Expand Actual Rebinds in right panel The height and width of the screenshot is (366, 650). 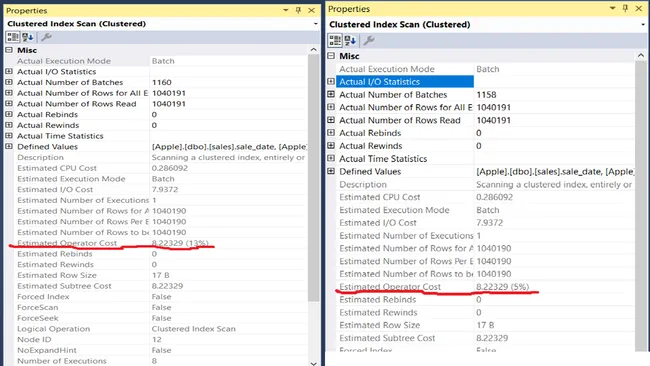[331, 133]
